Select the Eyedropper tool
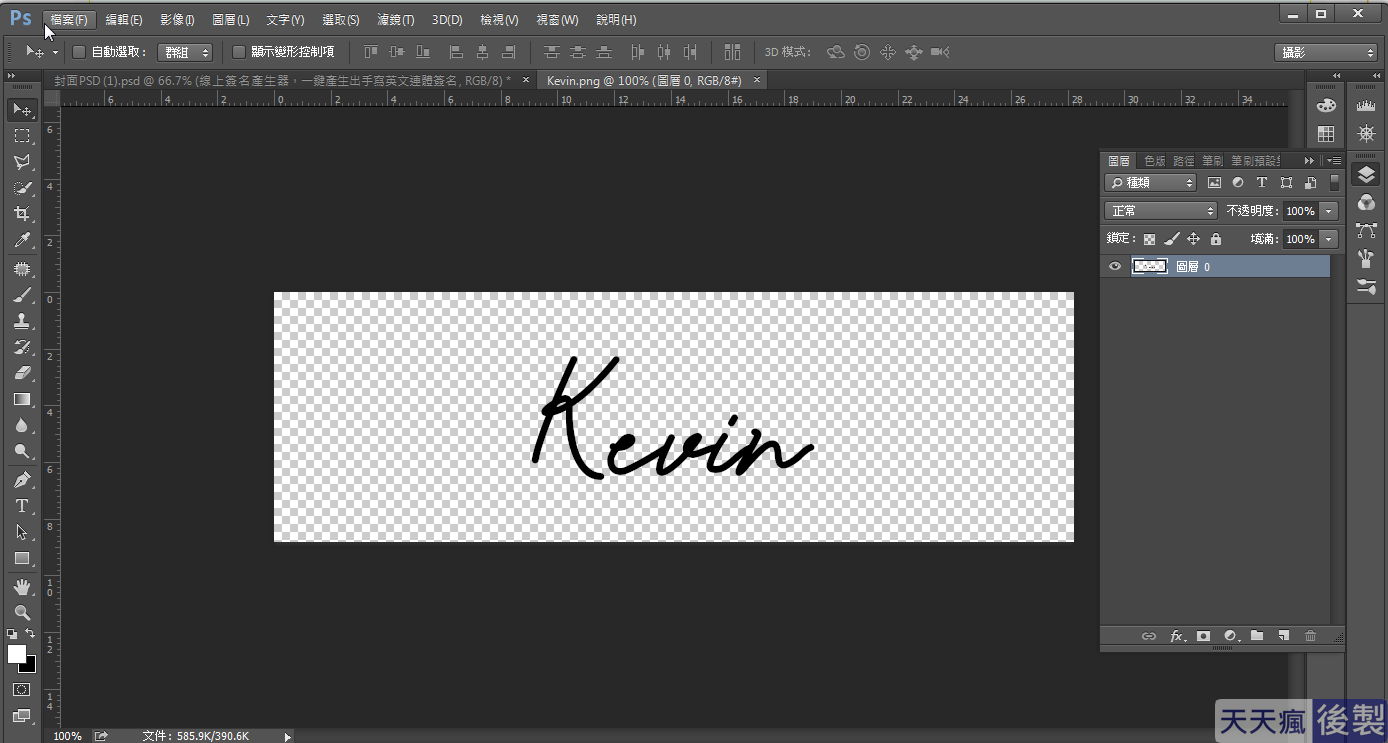1388x743 pixels. [x=22, y=240]
